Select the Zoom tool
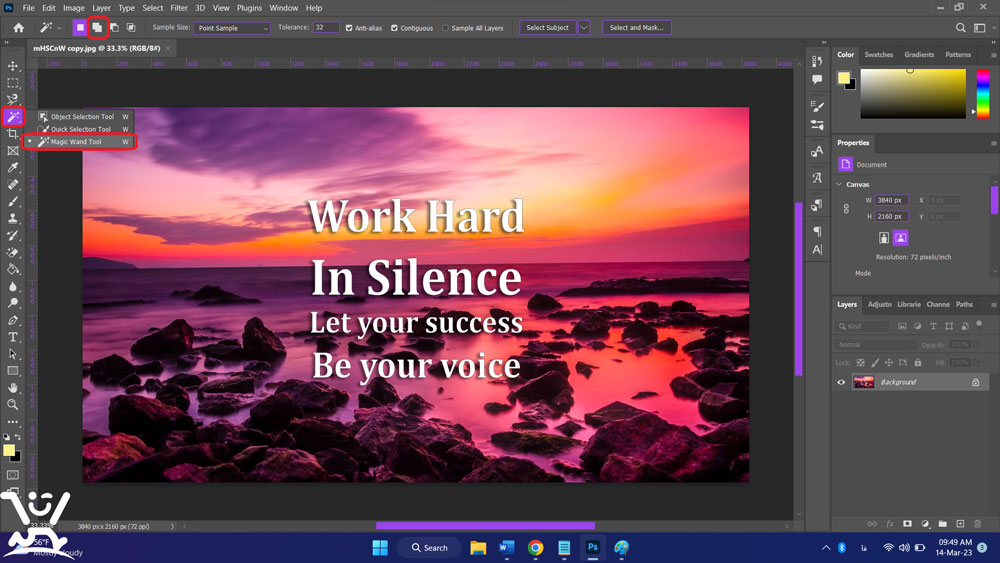The height and width of the screenshot is (563, 1000). click(13, 404)
